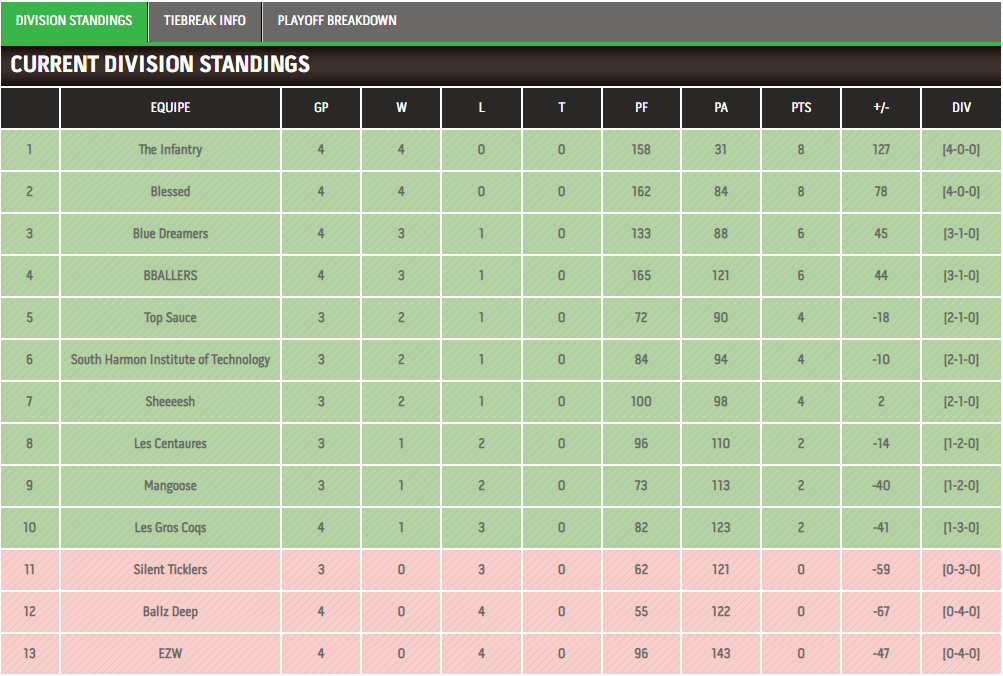The height and width of the screenshot is (676, 1003).
Task: Open the Blessed team link
Action: click(x=170, y=191)
